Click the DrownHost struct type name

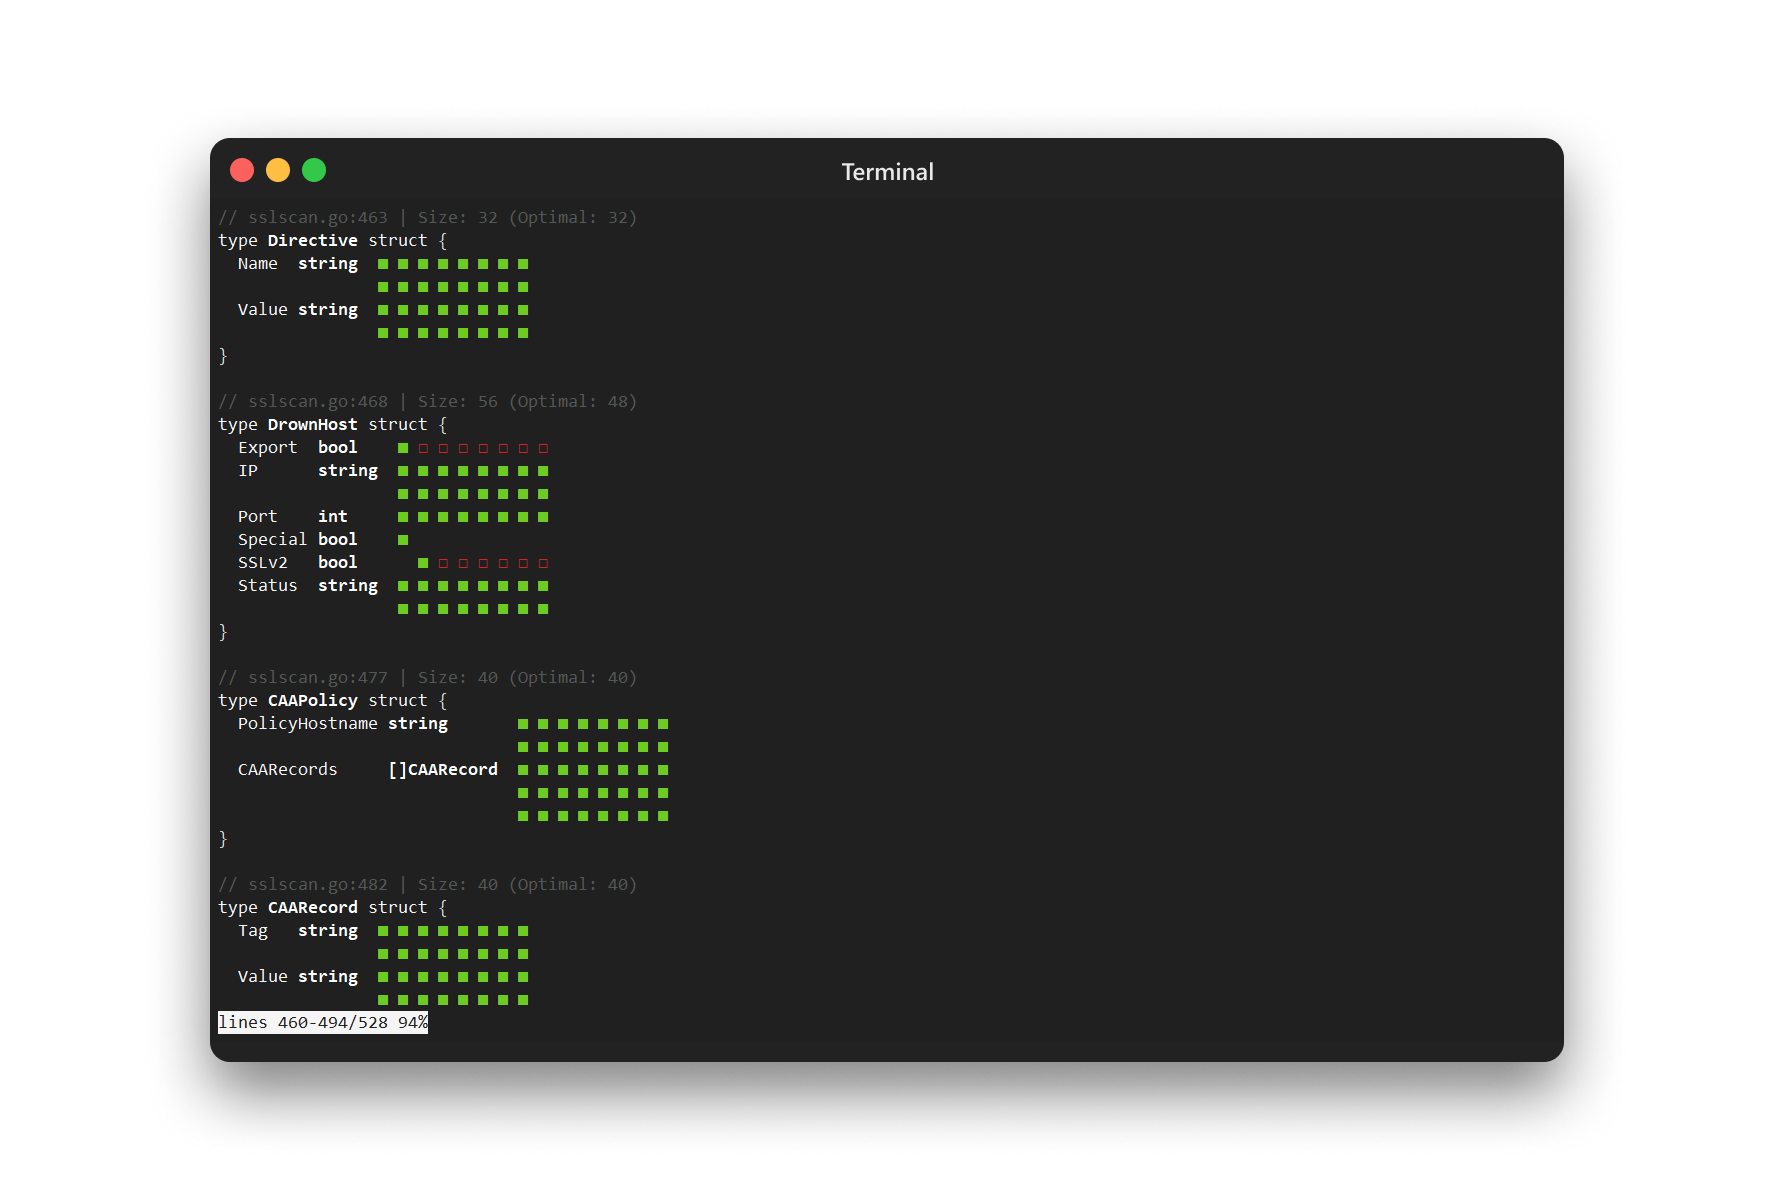click(x=312, y=424)
